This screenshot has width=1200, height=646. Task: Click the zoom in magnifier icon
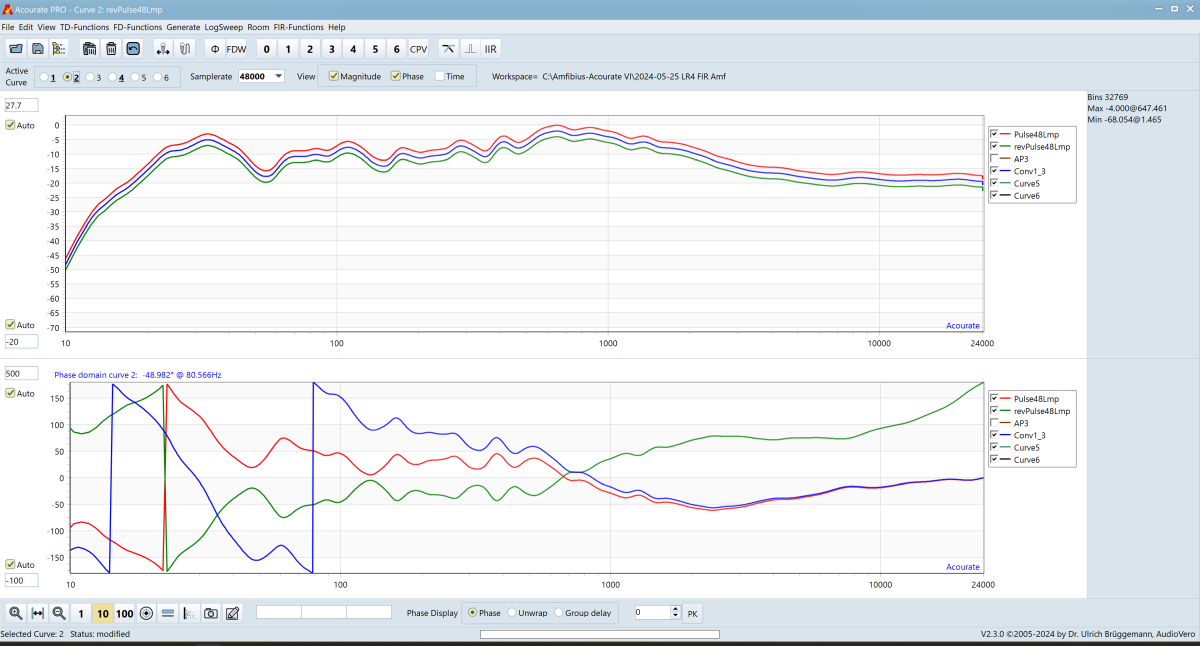coord(16,613)
